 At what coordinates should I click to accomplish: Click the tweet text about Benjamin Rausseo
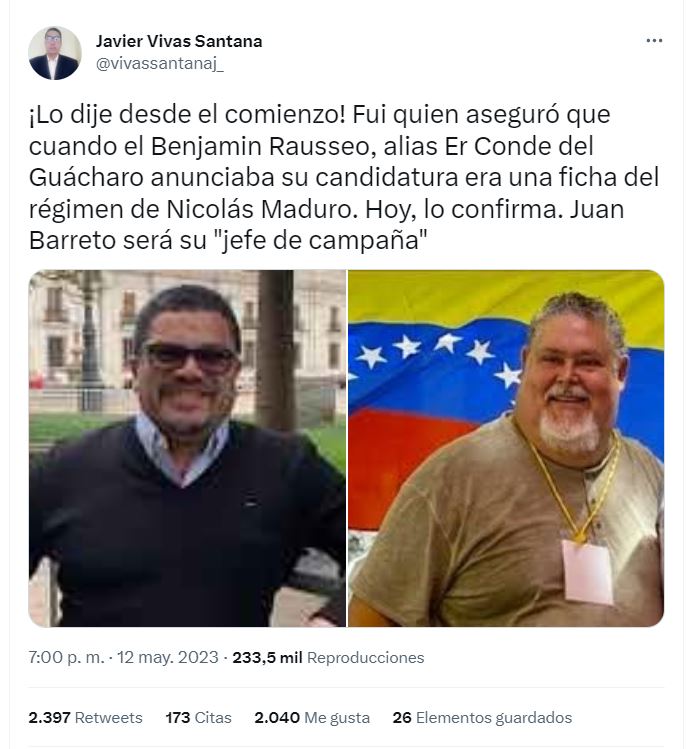click(344, 177)
